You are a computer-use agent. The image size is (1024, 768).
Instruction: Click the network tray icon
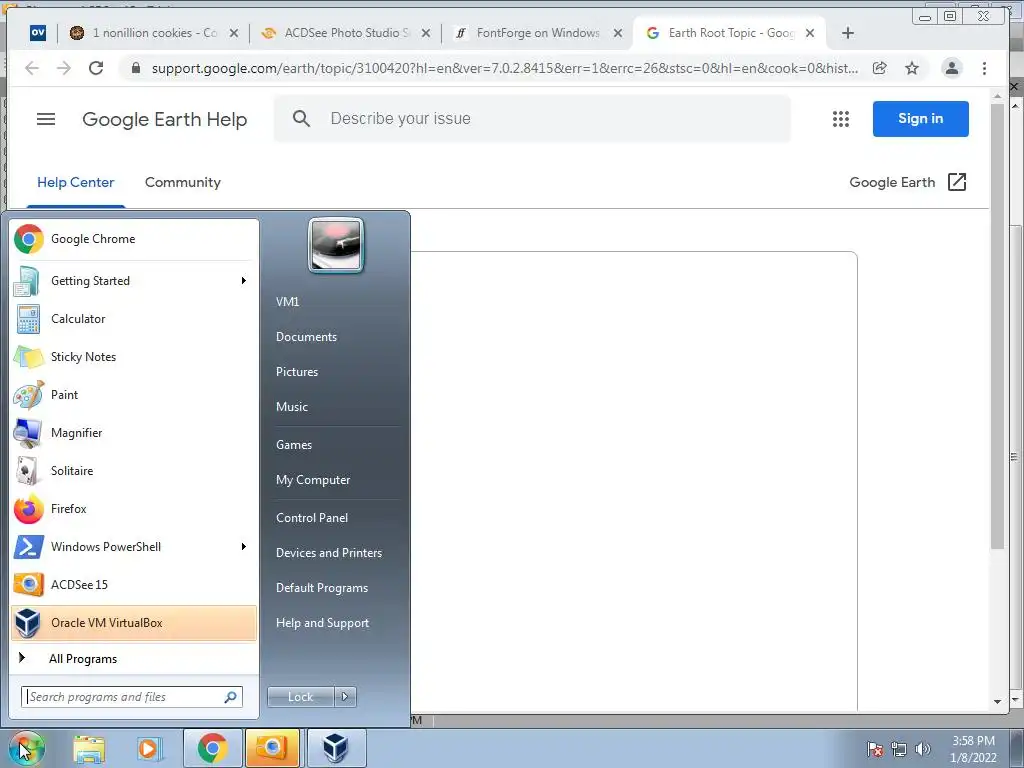pos(899,749)
